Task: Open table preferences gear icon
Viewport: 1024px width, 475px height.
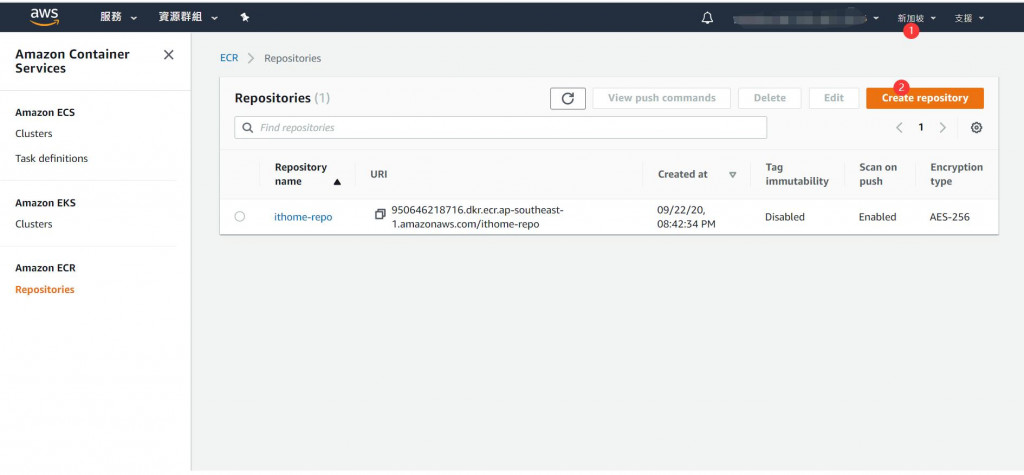Action: 976,128
